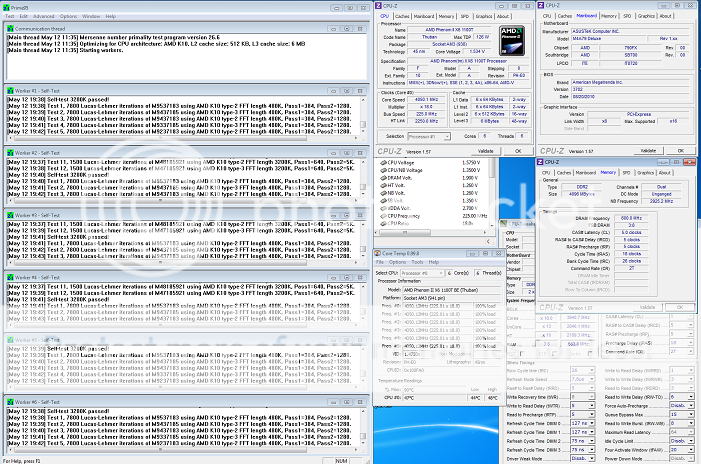Click the Worker #2 Self-Test window icon
Image resolution: width=701 pixels, height=464 pixels.
tap(10, 153)
